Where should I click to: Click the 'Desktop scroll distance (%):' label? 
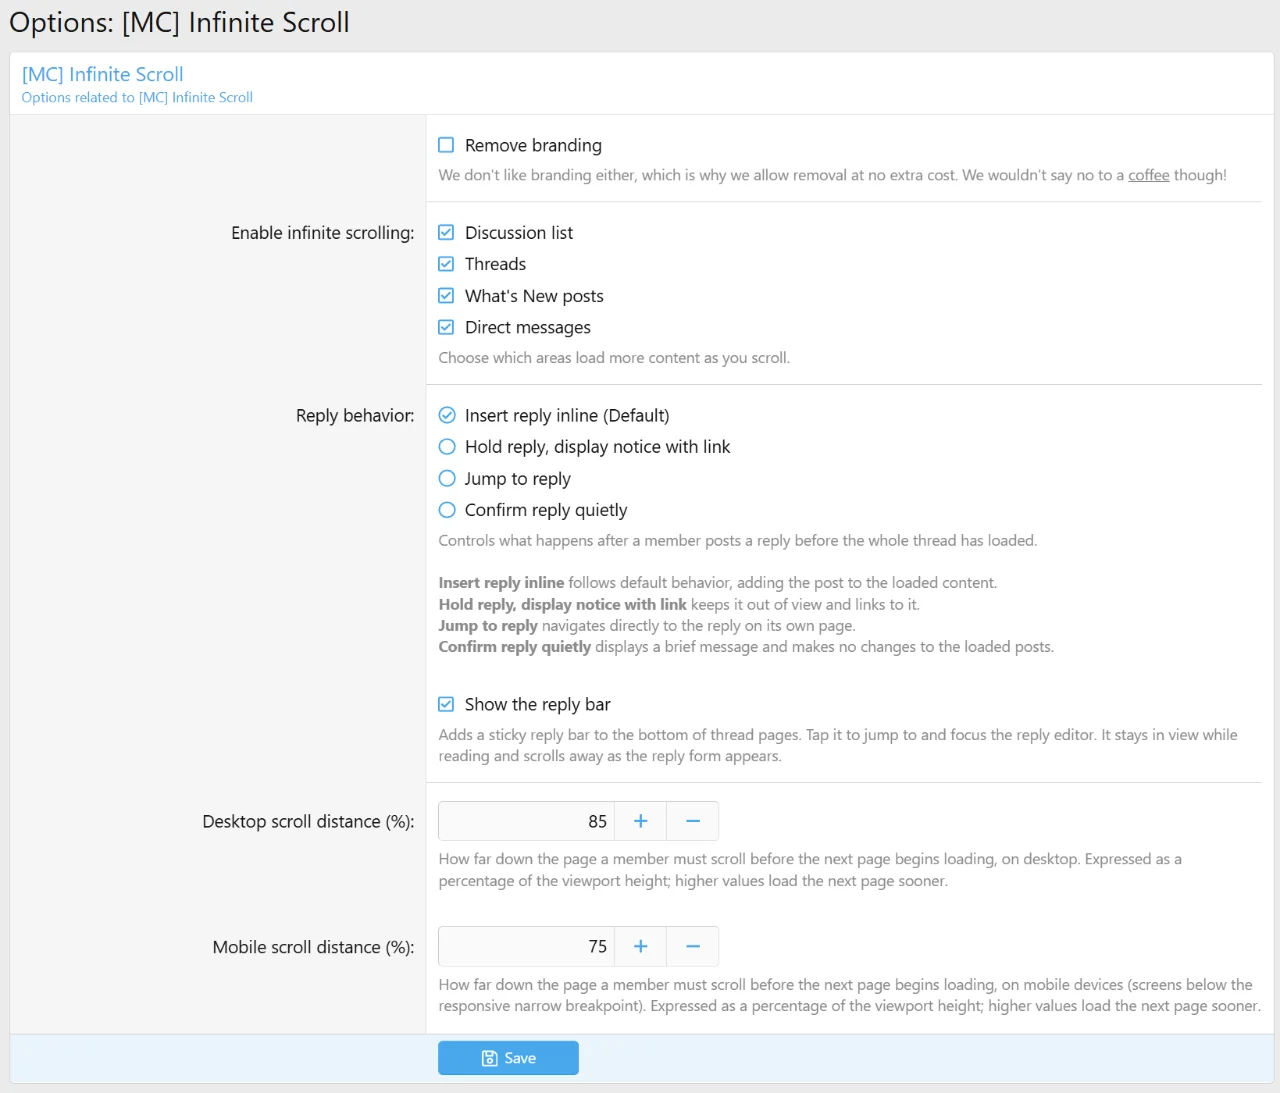pyautogui.click(x=308, y=822)
